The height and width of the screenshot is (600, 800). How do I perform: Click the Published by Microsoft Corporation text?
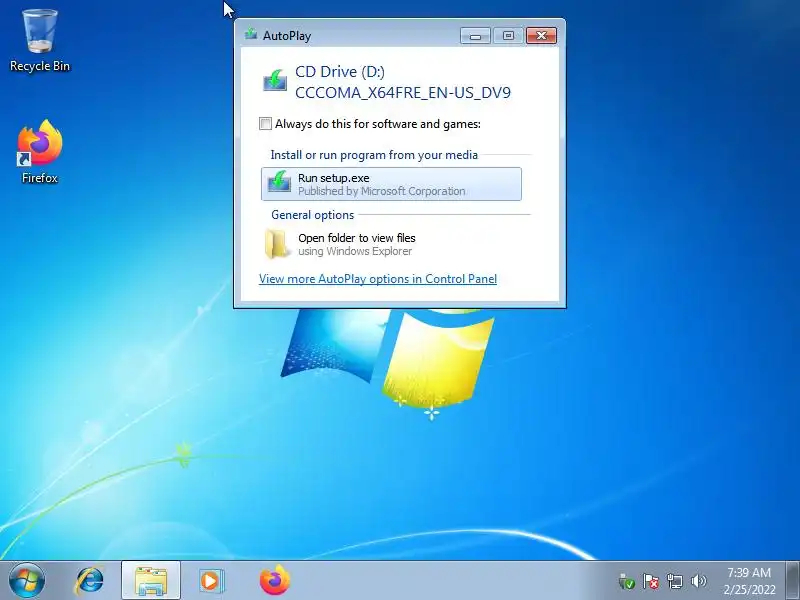pyautogui.click(x=381, y=191)
